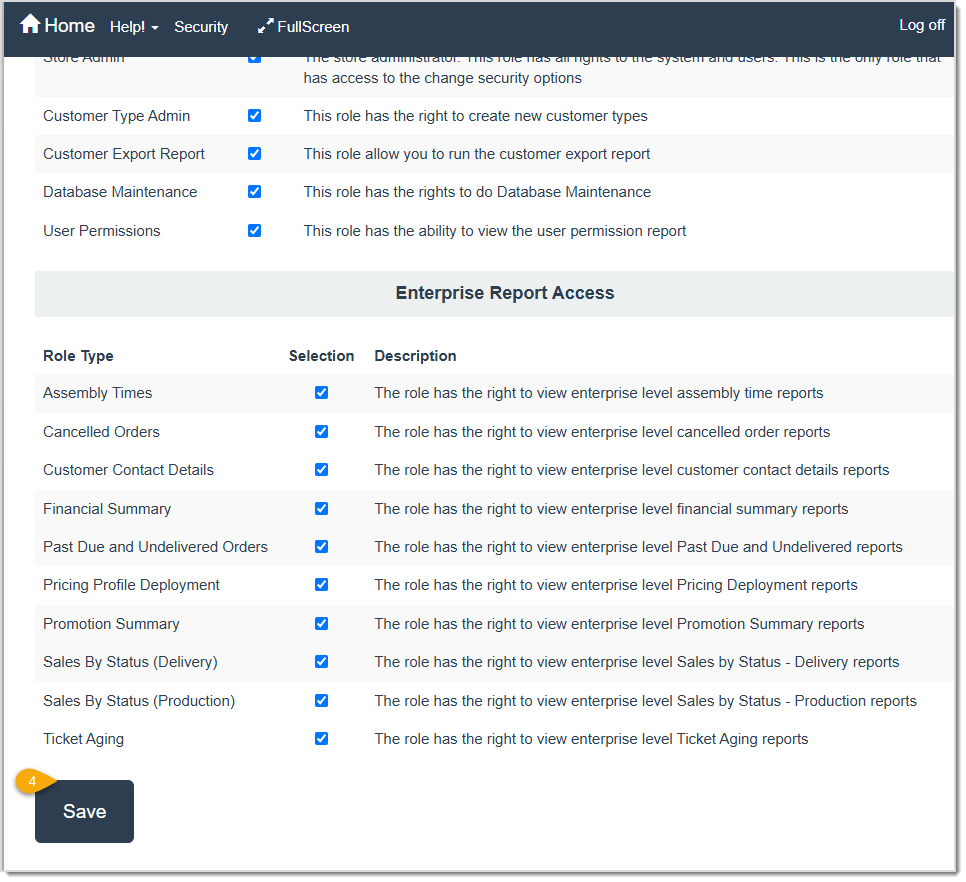Image resolution: width=966 pixels, height=882 pixels.
Task: Toggle the Customer Type Admin checkbox
Action: coord(254,115)
